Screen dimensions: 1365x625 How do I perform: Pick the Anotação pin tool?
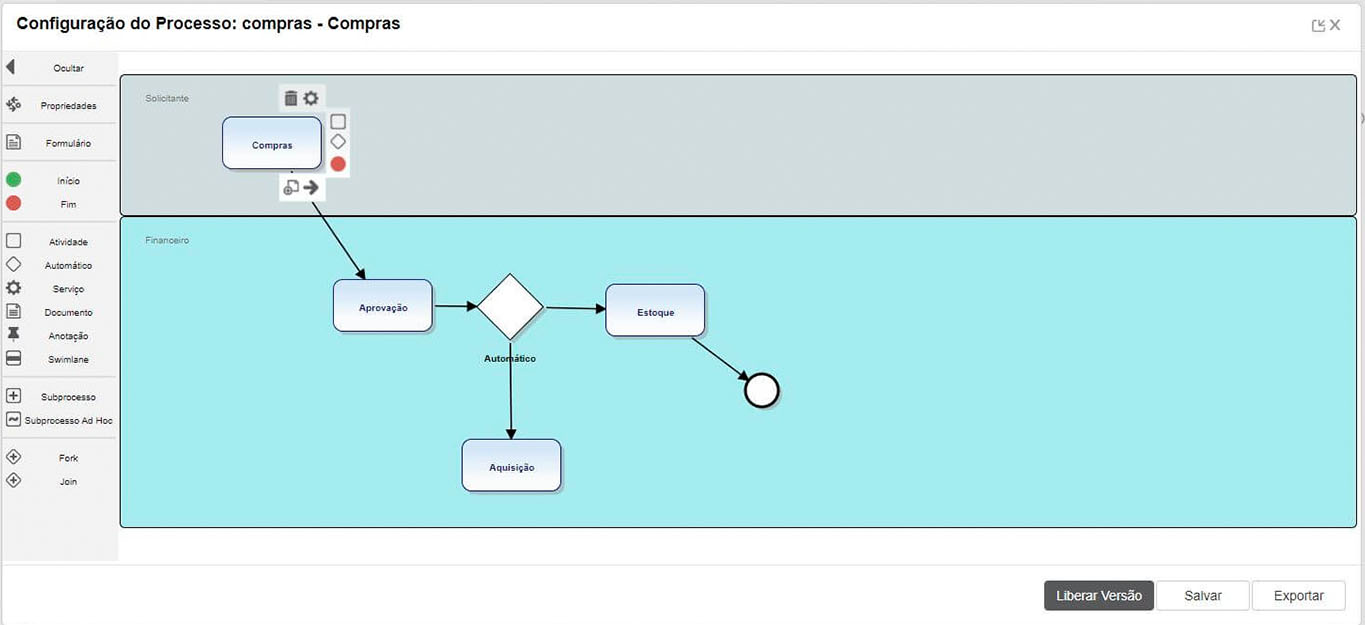point(14,335)
